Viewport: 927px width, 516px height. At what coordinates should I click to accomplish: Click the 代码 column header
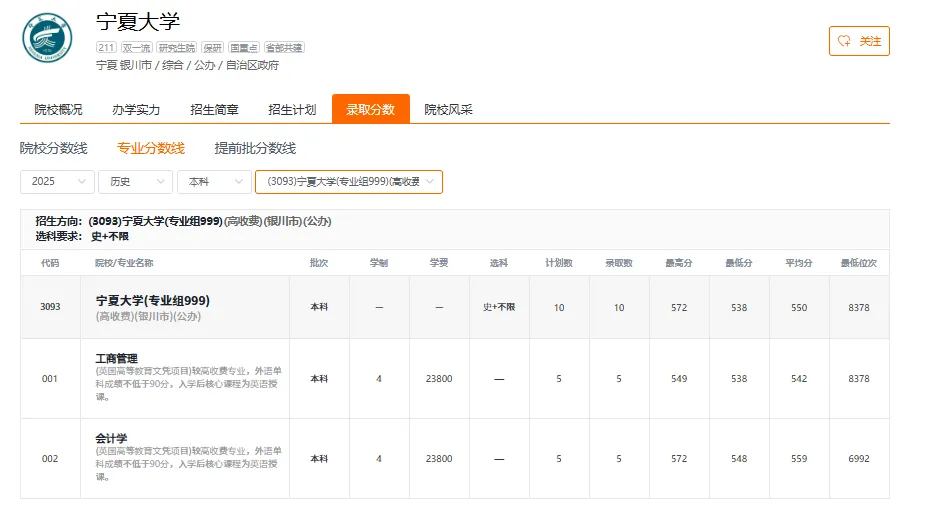coord(50,263)
